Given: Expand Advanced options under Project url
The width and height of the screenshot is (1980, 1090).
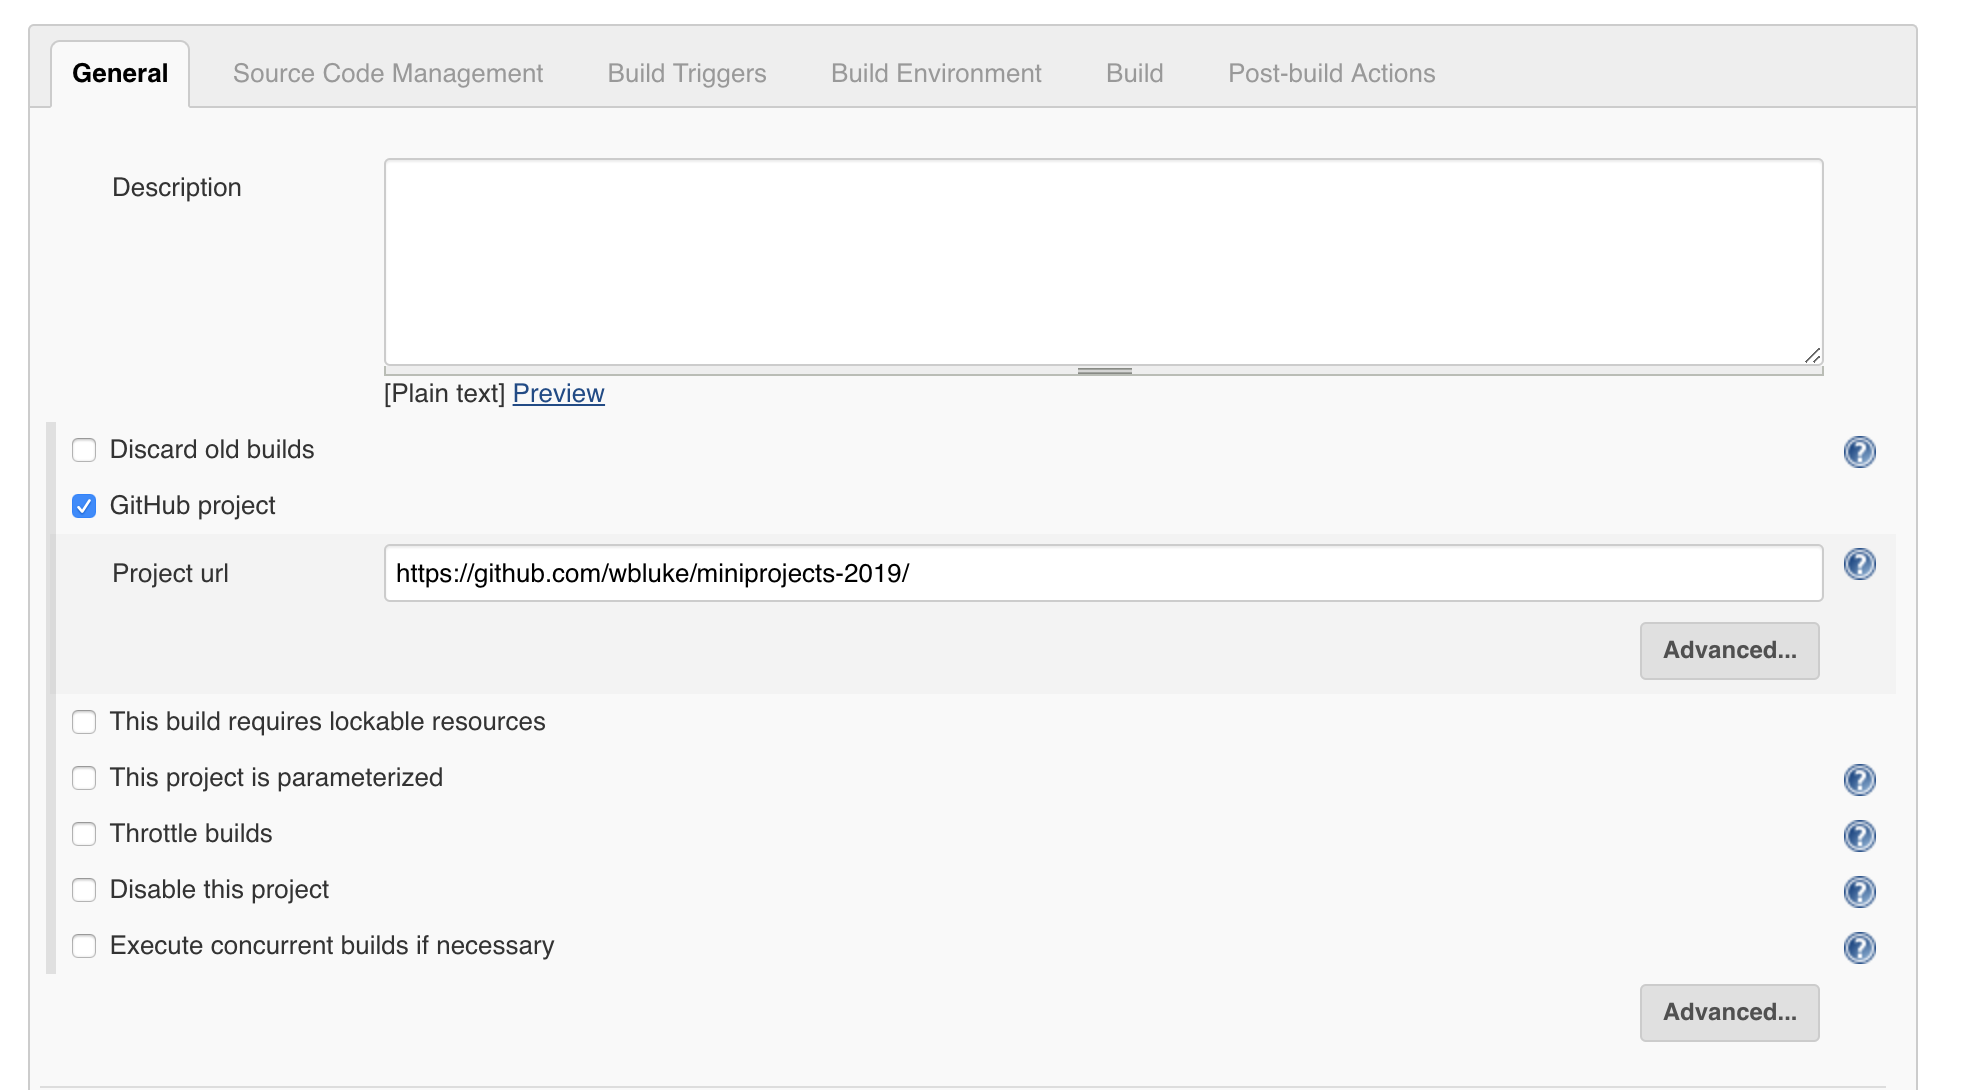Looking at the screenshot, I should (x=1729, y=651).
